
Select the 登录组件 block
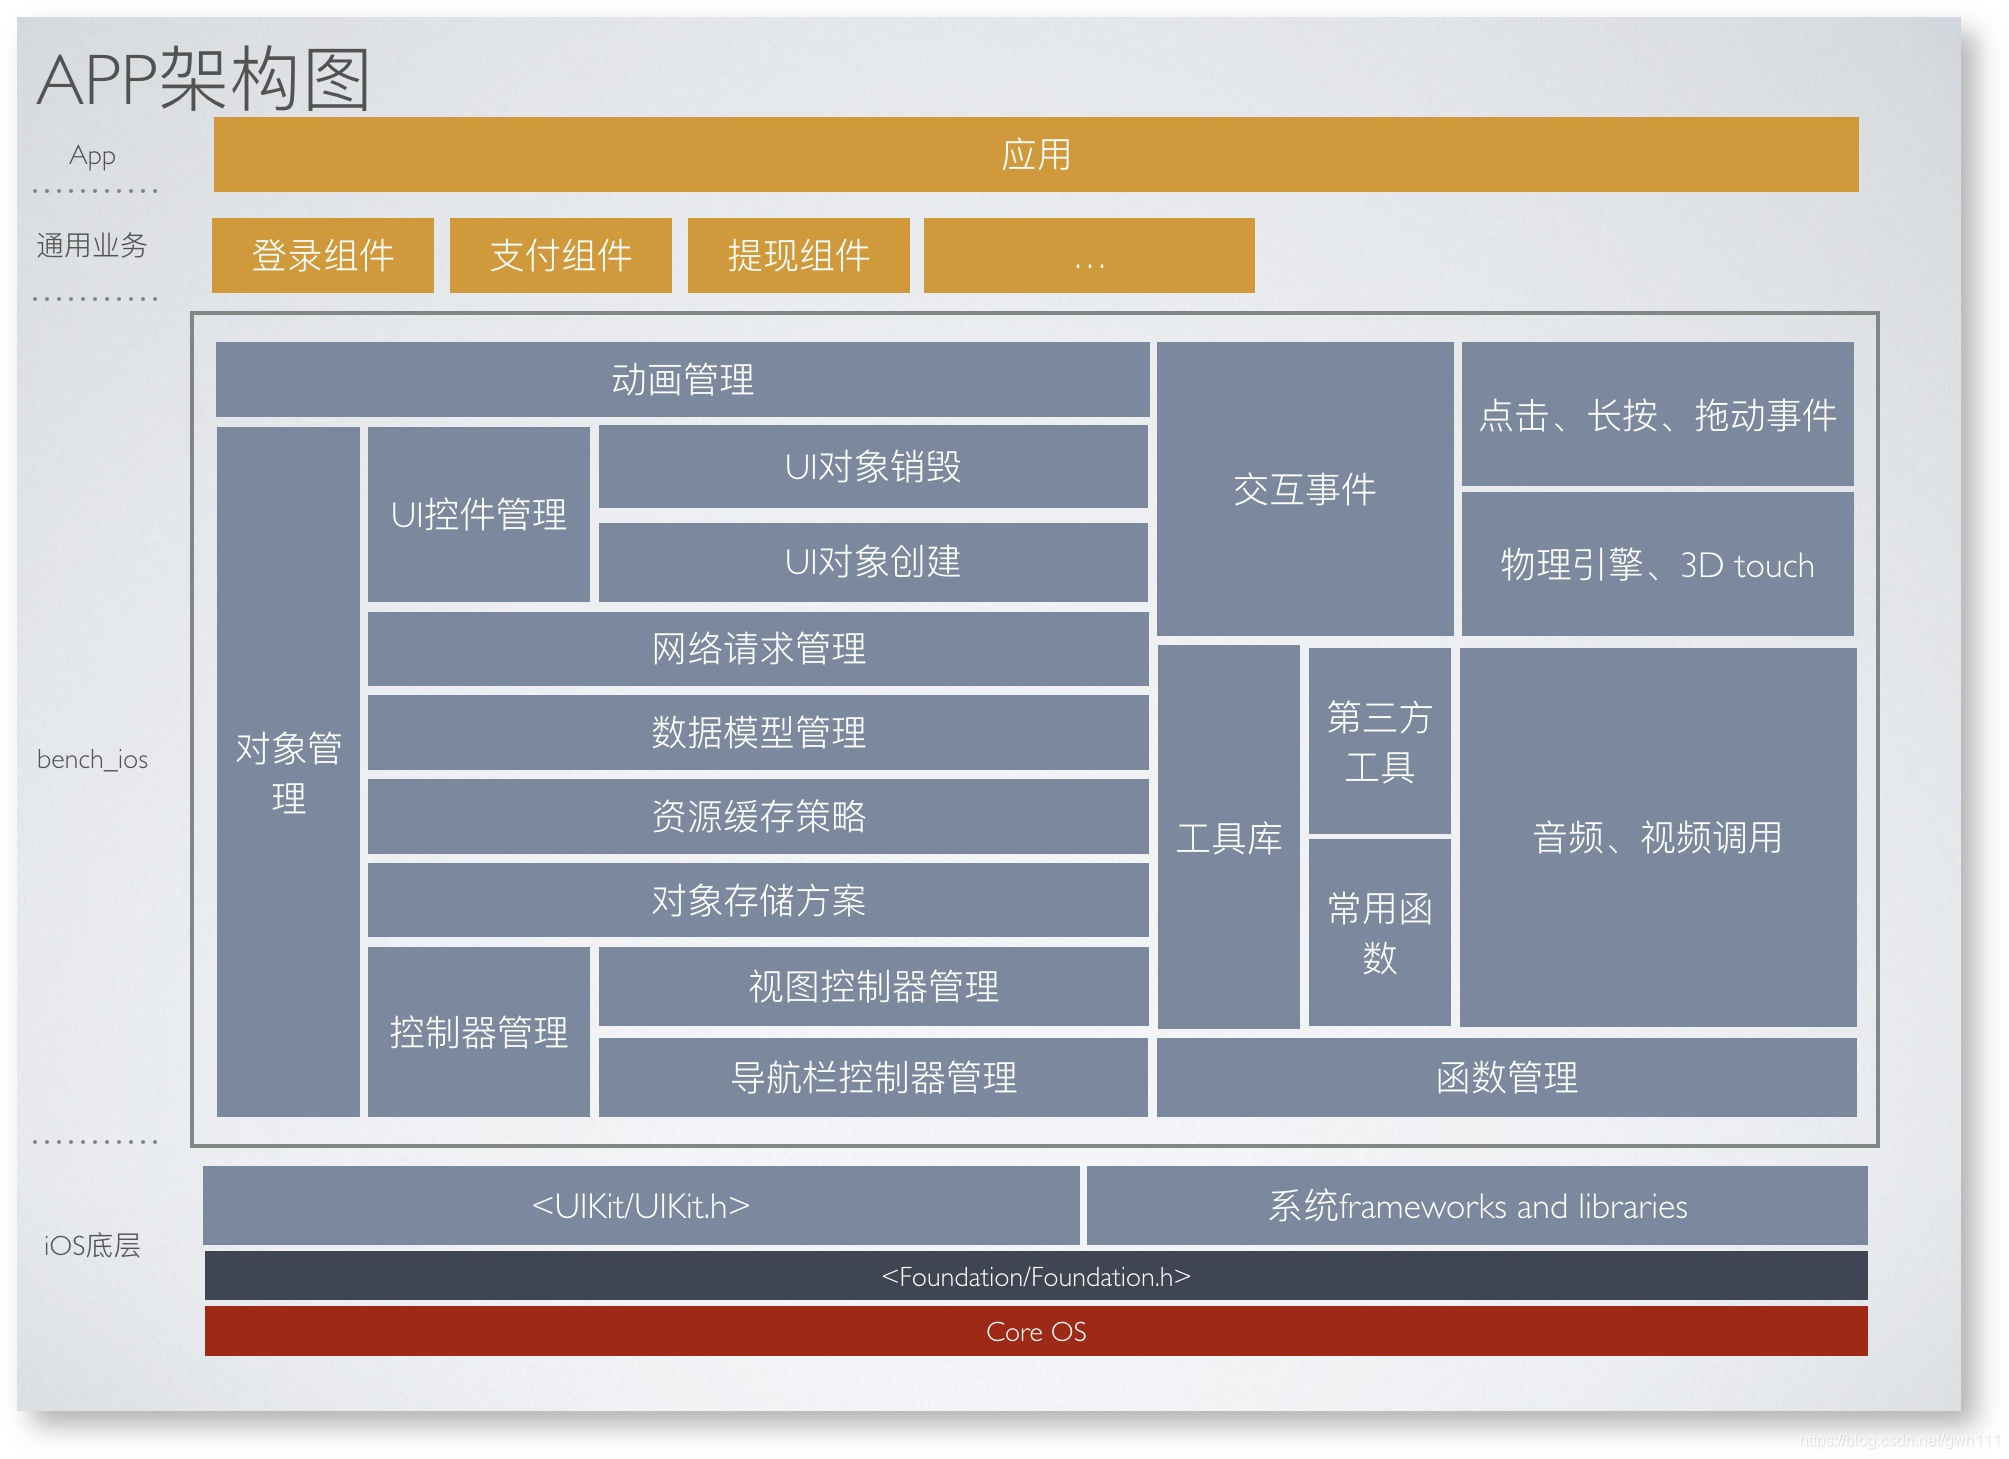coord(322,256)
